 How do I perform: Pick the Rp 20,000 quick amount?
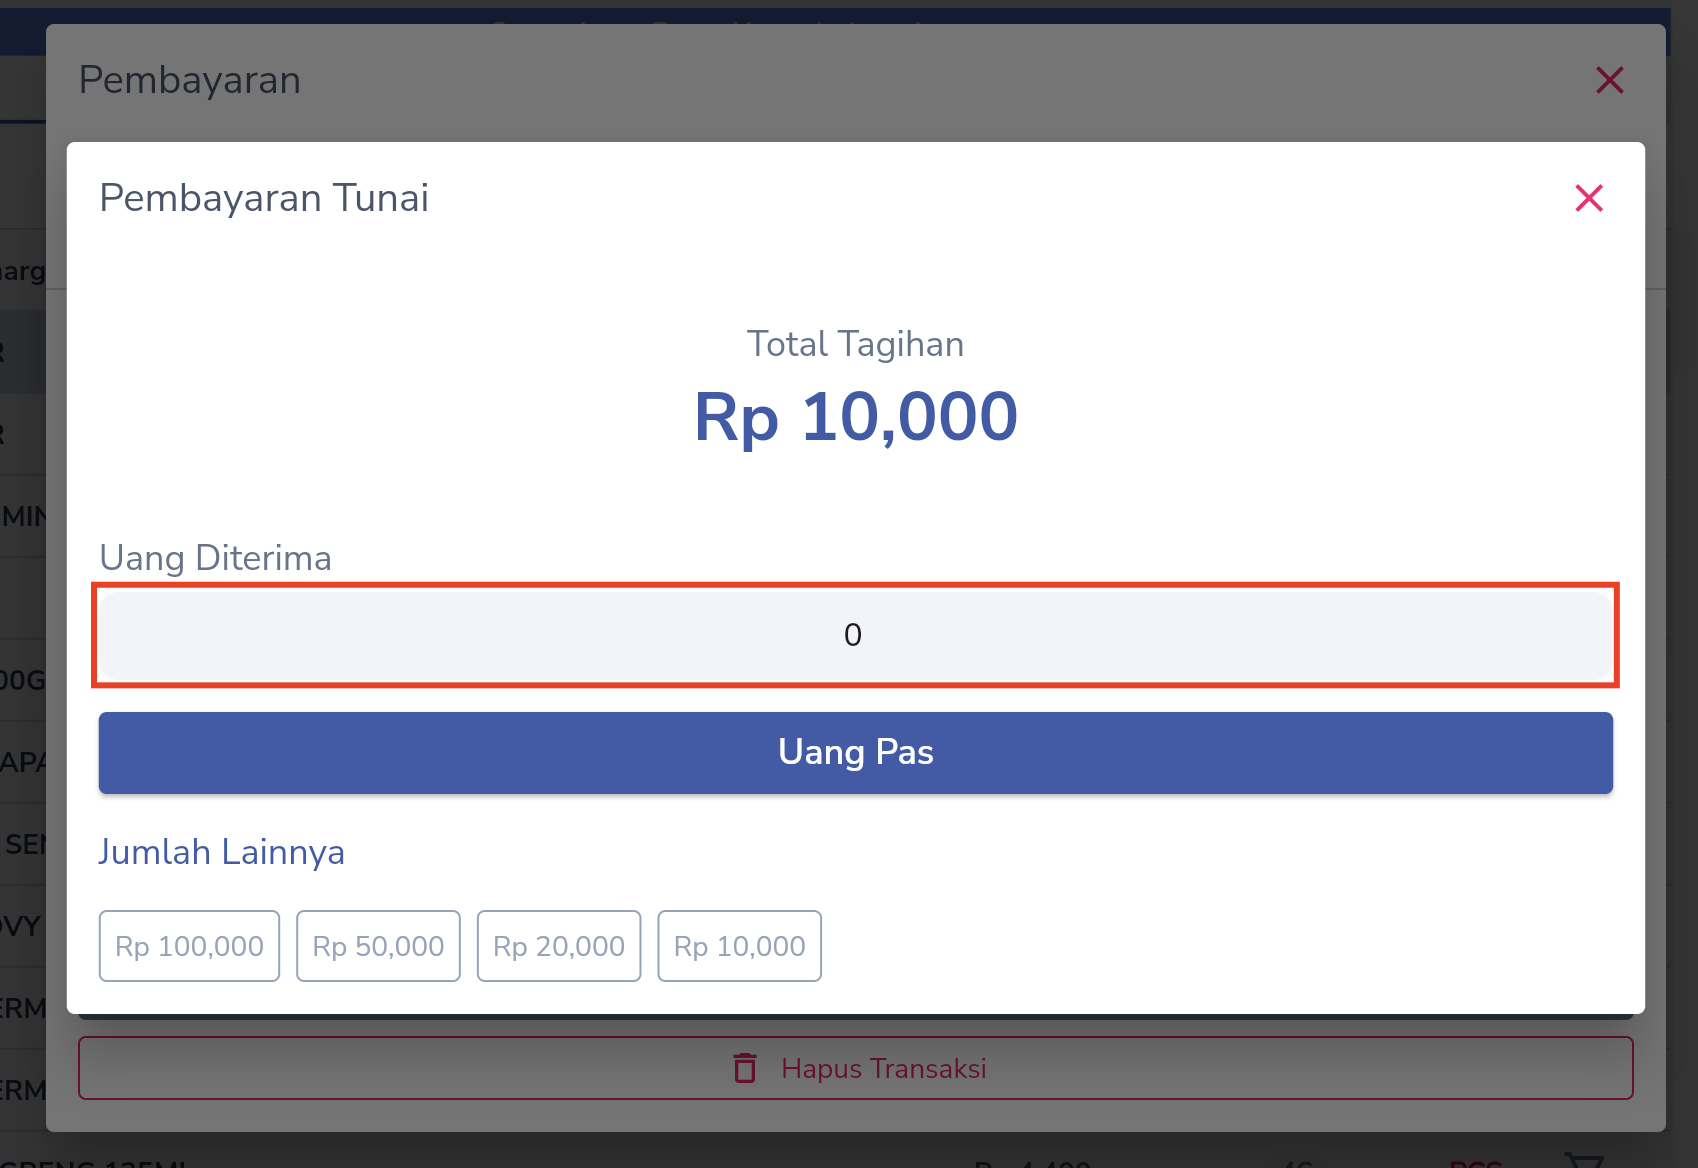(x=559, y=946)
